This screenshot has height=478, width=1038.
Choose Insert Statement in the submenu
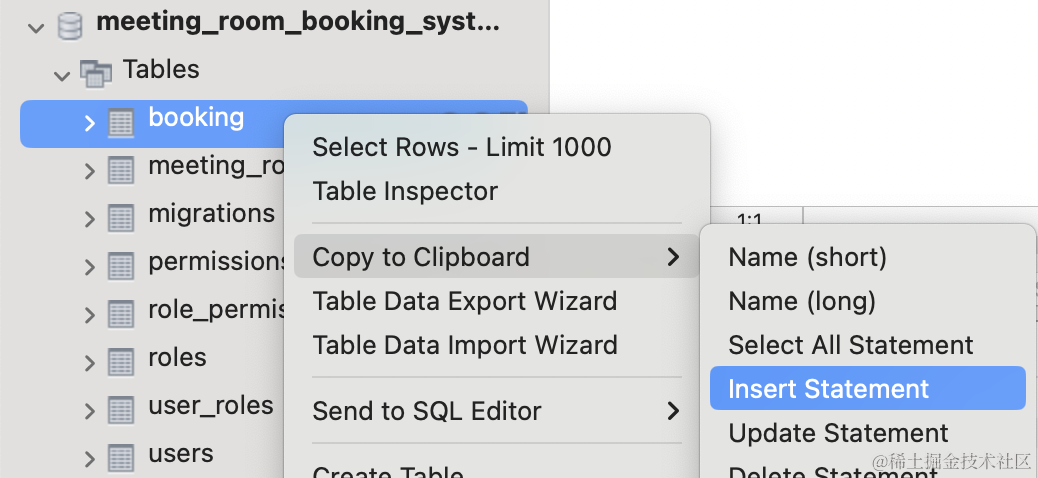coord(829,389)
